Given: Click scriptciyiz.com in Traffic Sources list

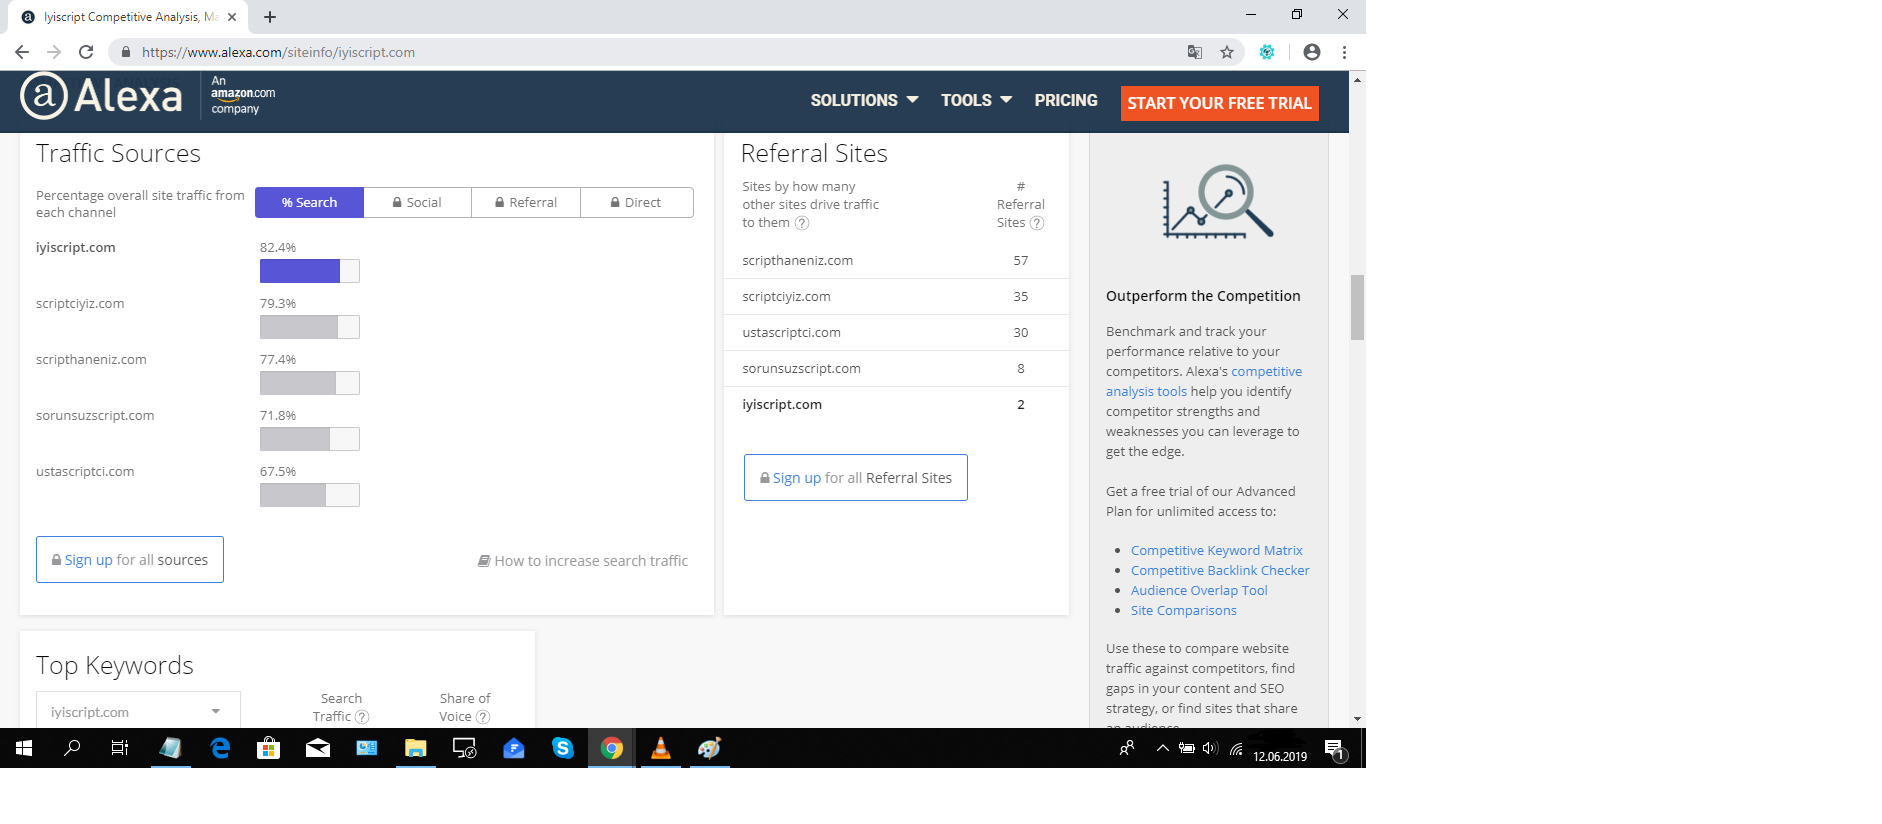Looking at the screenshot, I should coord(80,303).
